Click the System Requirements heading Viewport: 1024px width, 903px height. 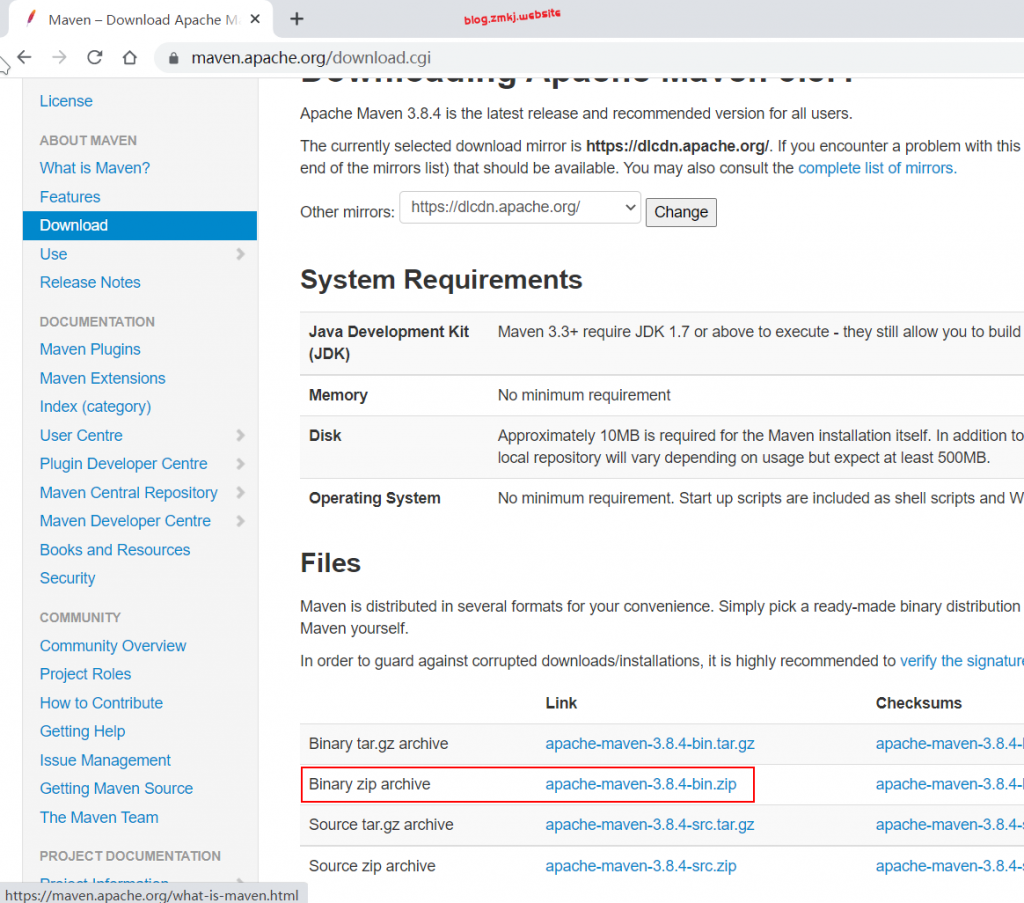click(x=441, y=280)
